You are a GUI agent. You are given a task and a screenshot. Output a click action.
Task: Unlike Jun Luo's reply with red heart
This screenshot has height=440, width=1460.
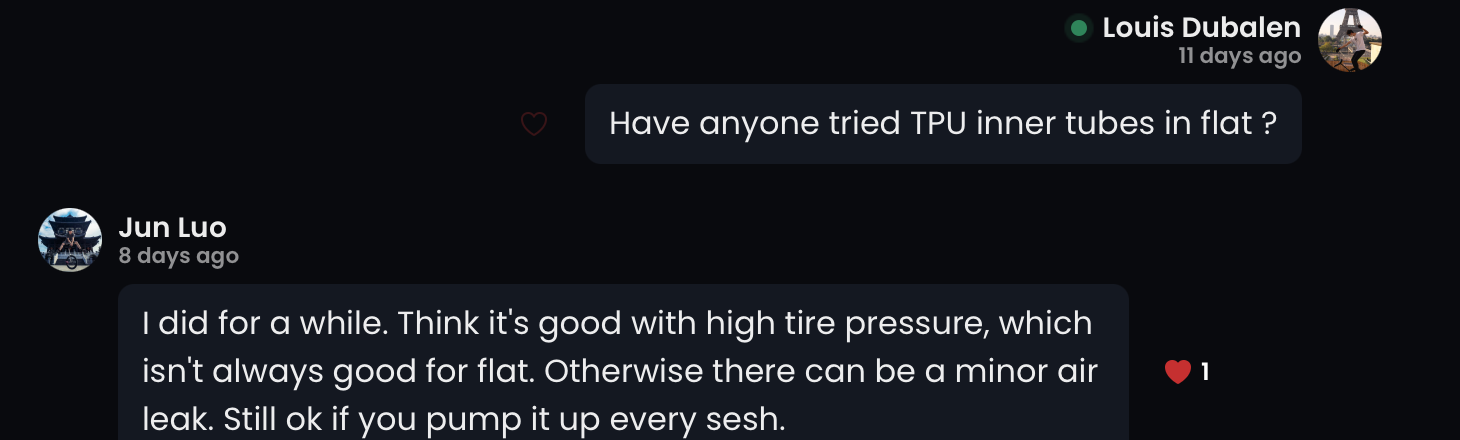click(x=1178, y=372)
